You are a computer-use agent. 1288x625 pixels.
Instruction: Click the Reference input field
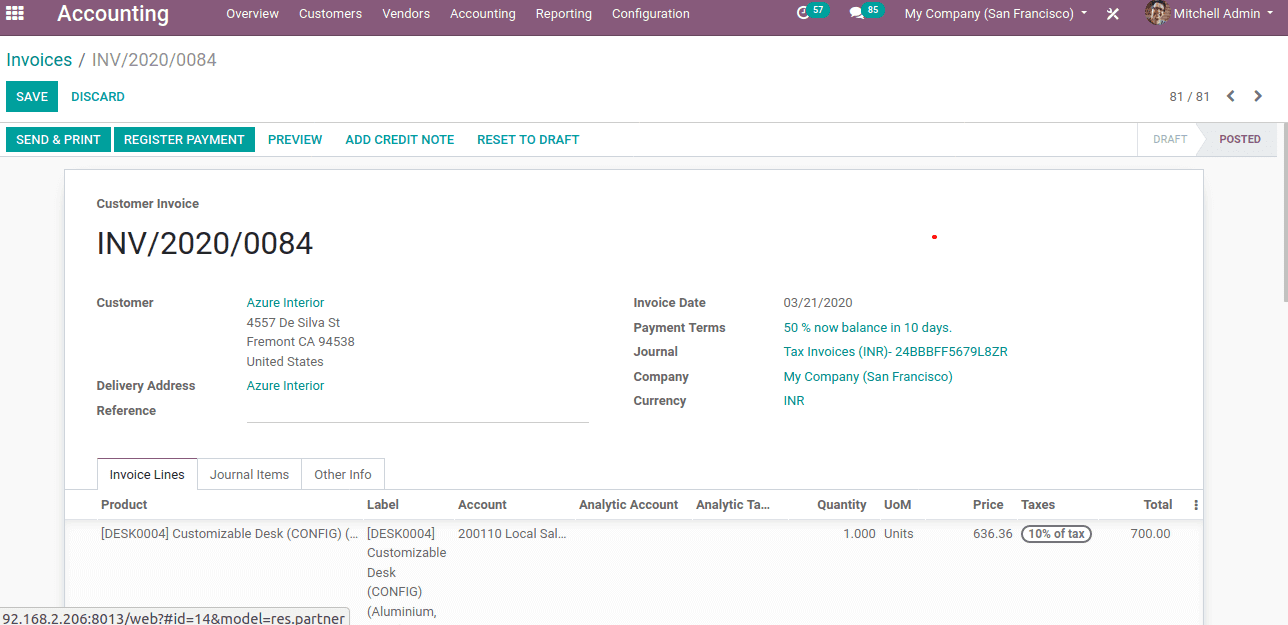pos(417,411)
